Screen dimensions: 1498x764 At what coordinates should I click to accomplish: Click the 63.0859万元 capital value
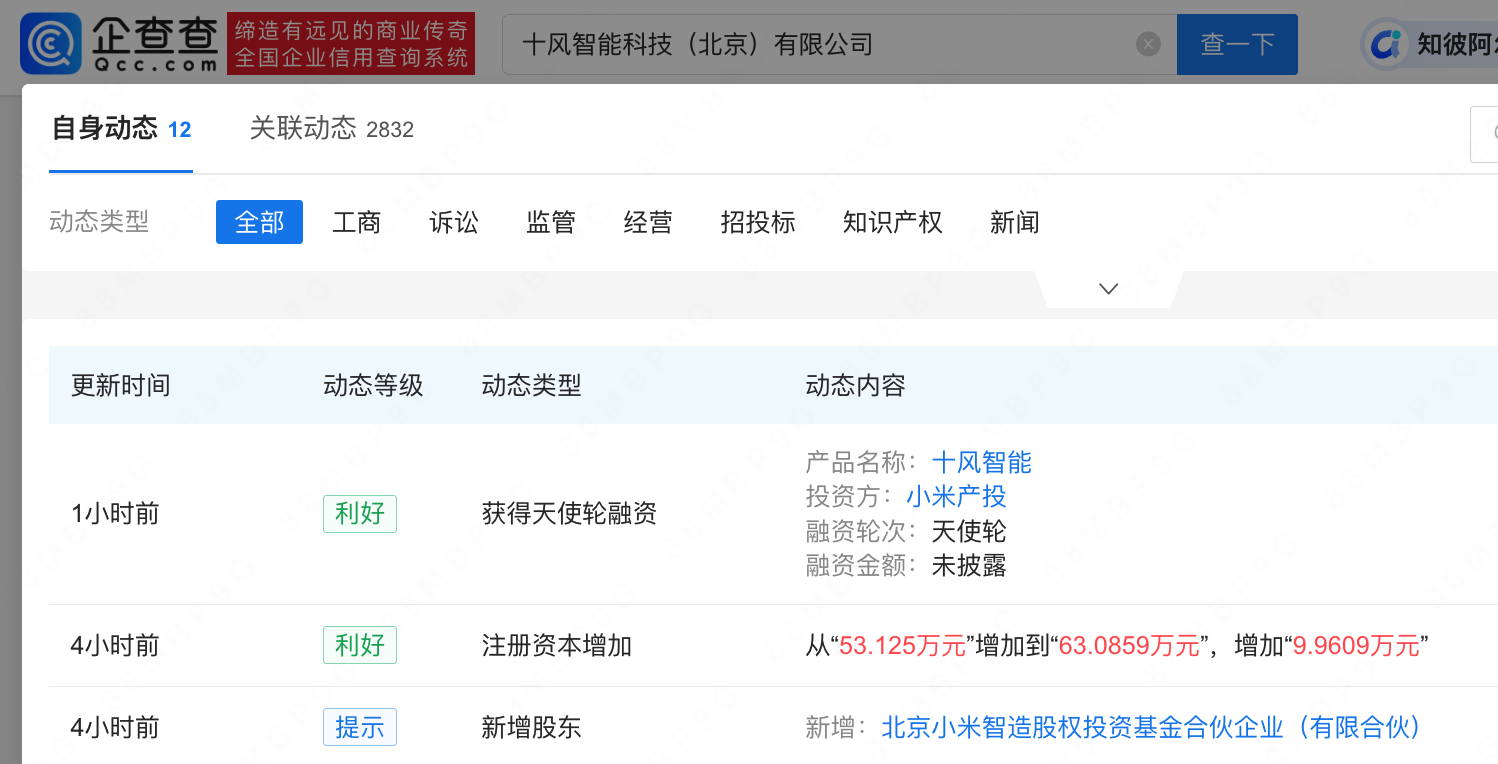coord(1129,646)
